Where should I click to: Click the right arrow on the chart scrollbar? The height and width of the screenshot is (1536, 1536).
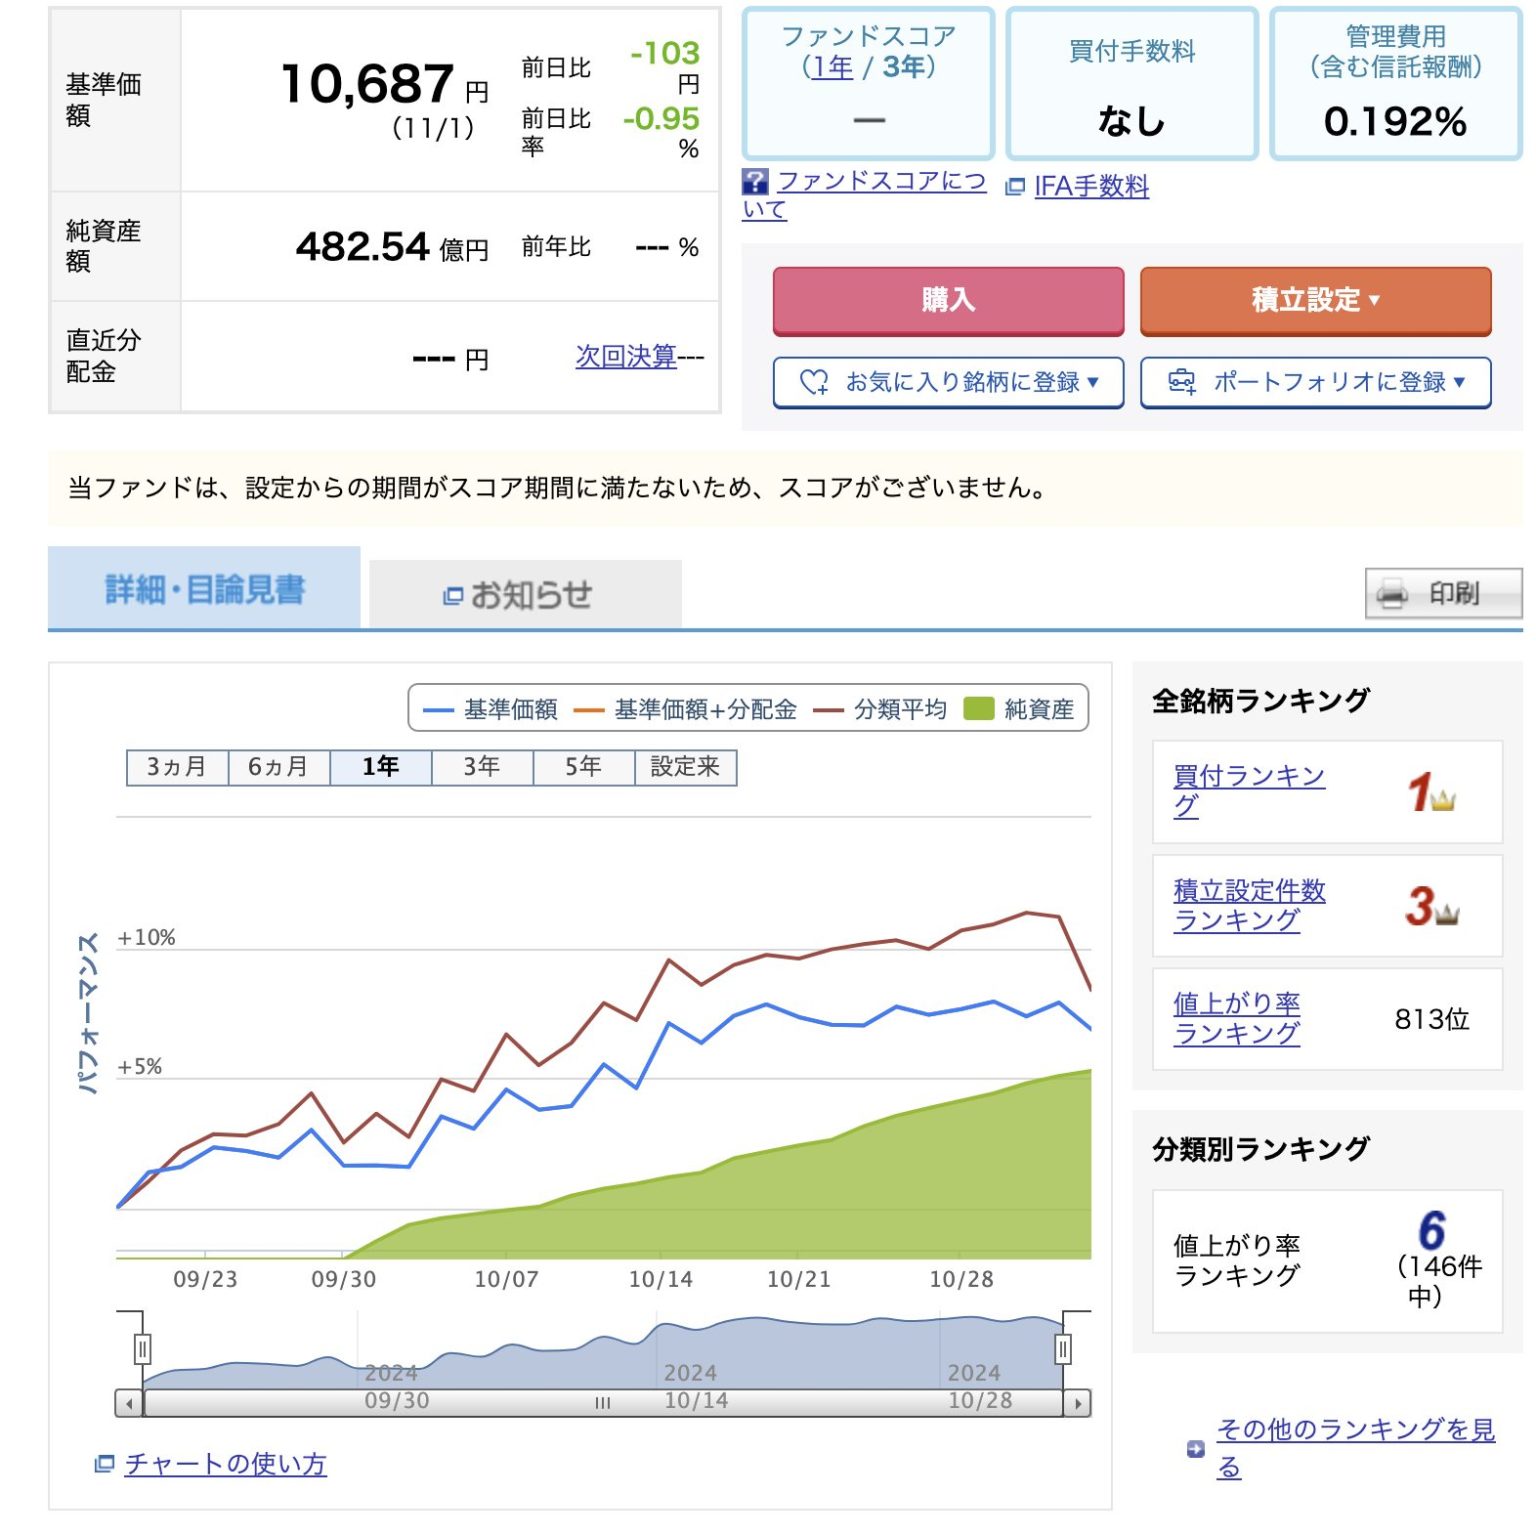click(1078, 1405)
